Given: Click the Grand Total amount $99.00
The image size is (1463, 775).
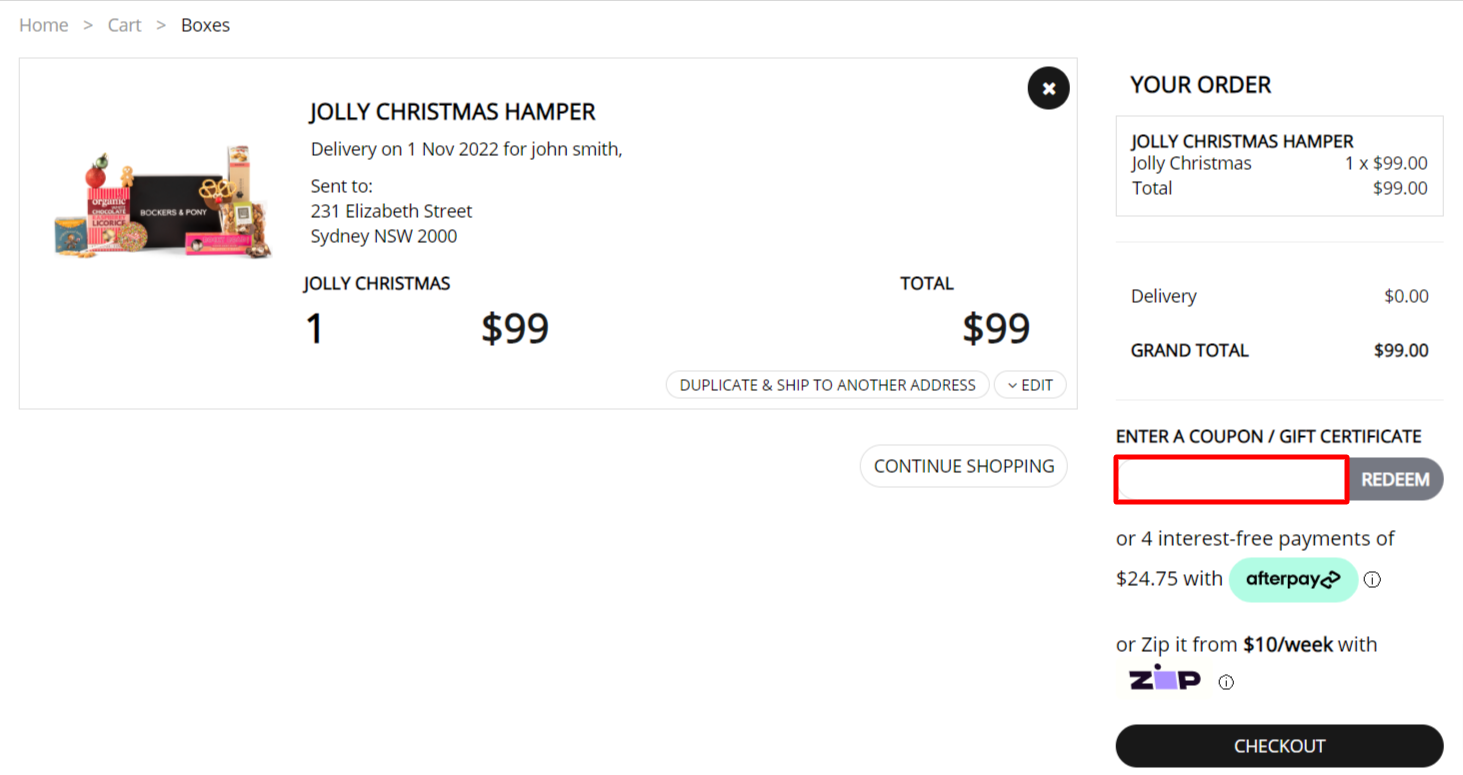Looking at the screenshot, I should click(x=1401, y=350).
